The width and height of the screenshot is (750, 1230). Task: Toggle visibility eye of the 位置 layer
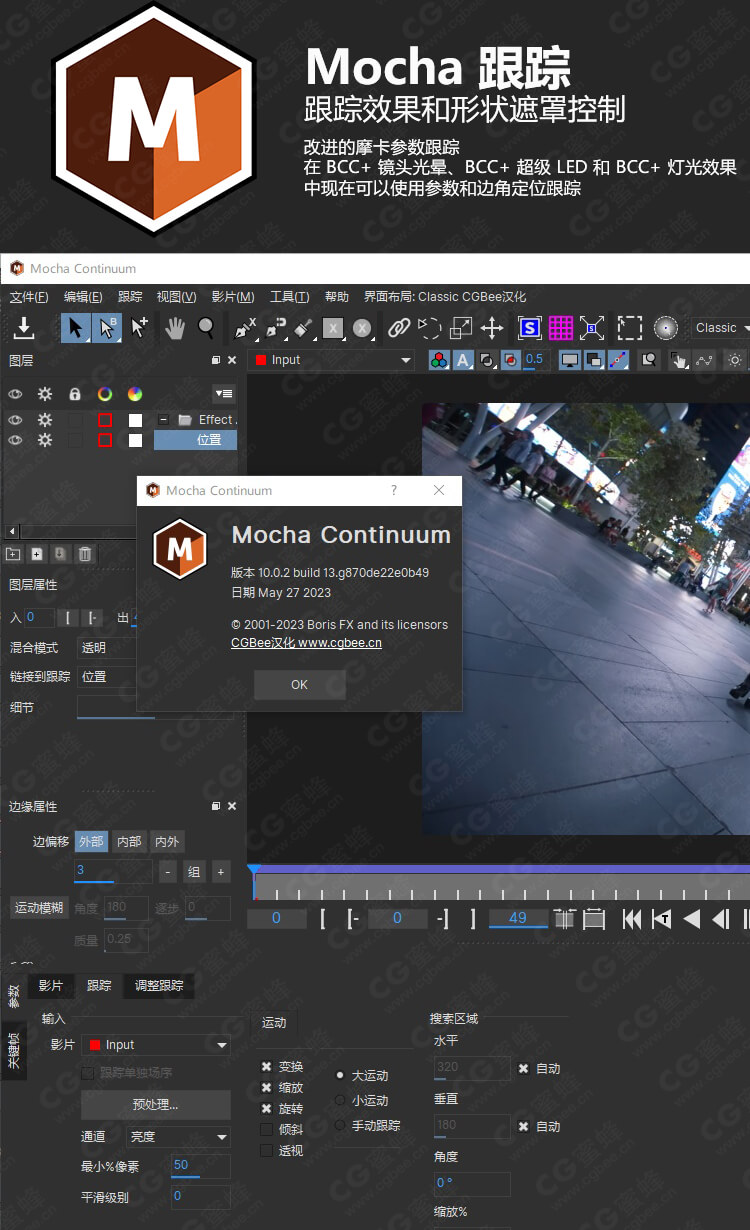(15, 440)
